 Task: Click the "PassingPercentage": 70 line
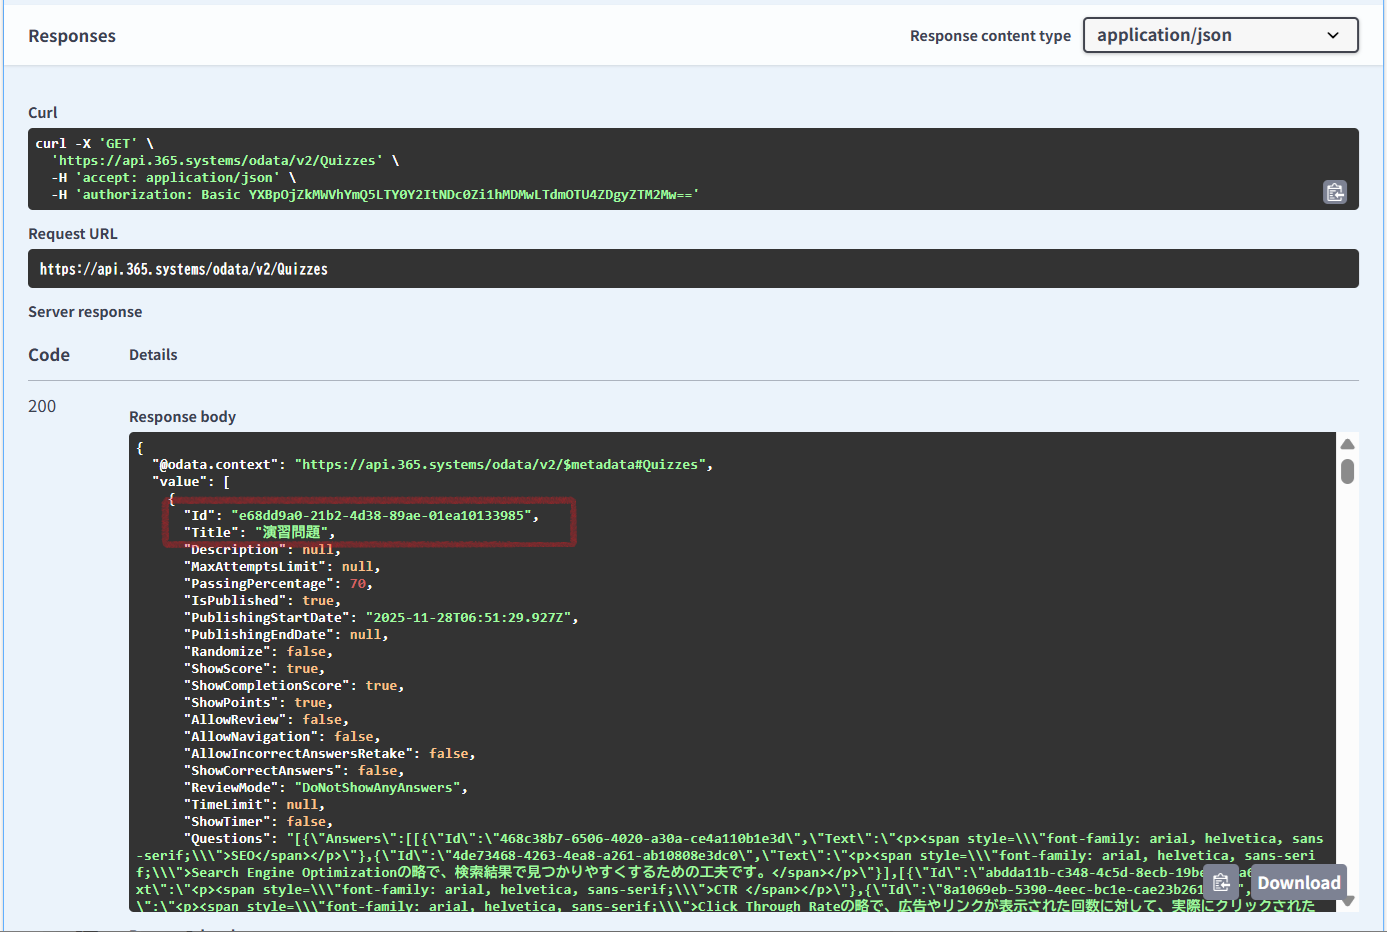pos(278,584)
